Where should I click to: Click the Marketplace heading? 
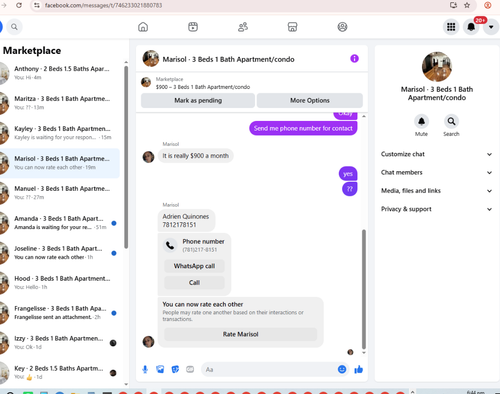tap(32, 51)
